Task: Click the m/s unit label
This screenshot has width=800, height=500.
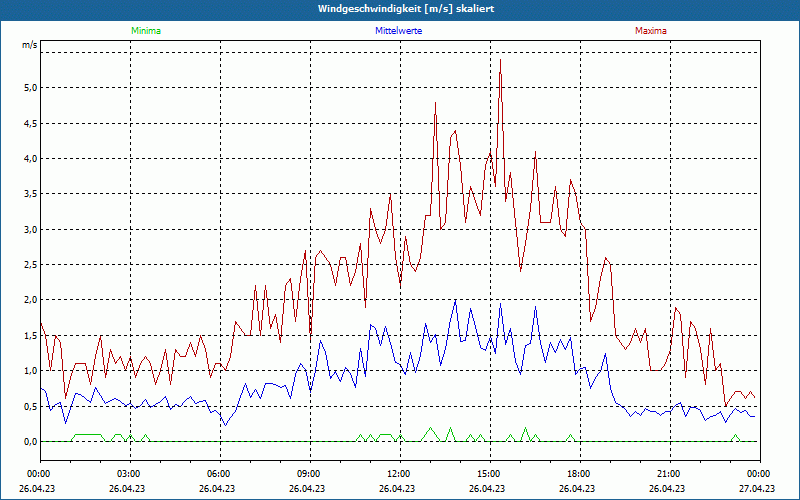Action: tap(30, 45)
